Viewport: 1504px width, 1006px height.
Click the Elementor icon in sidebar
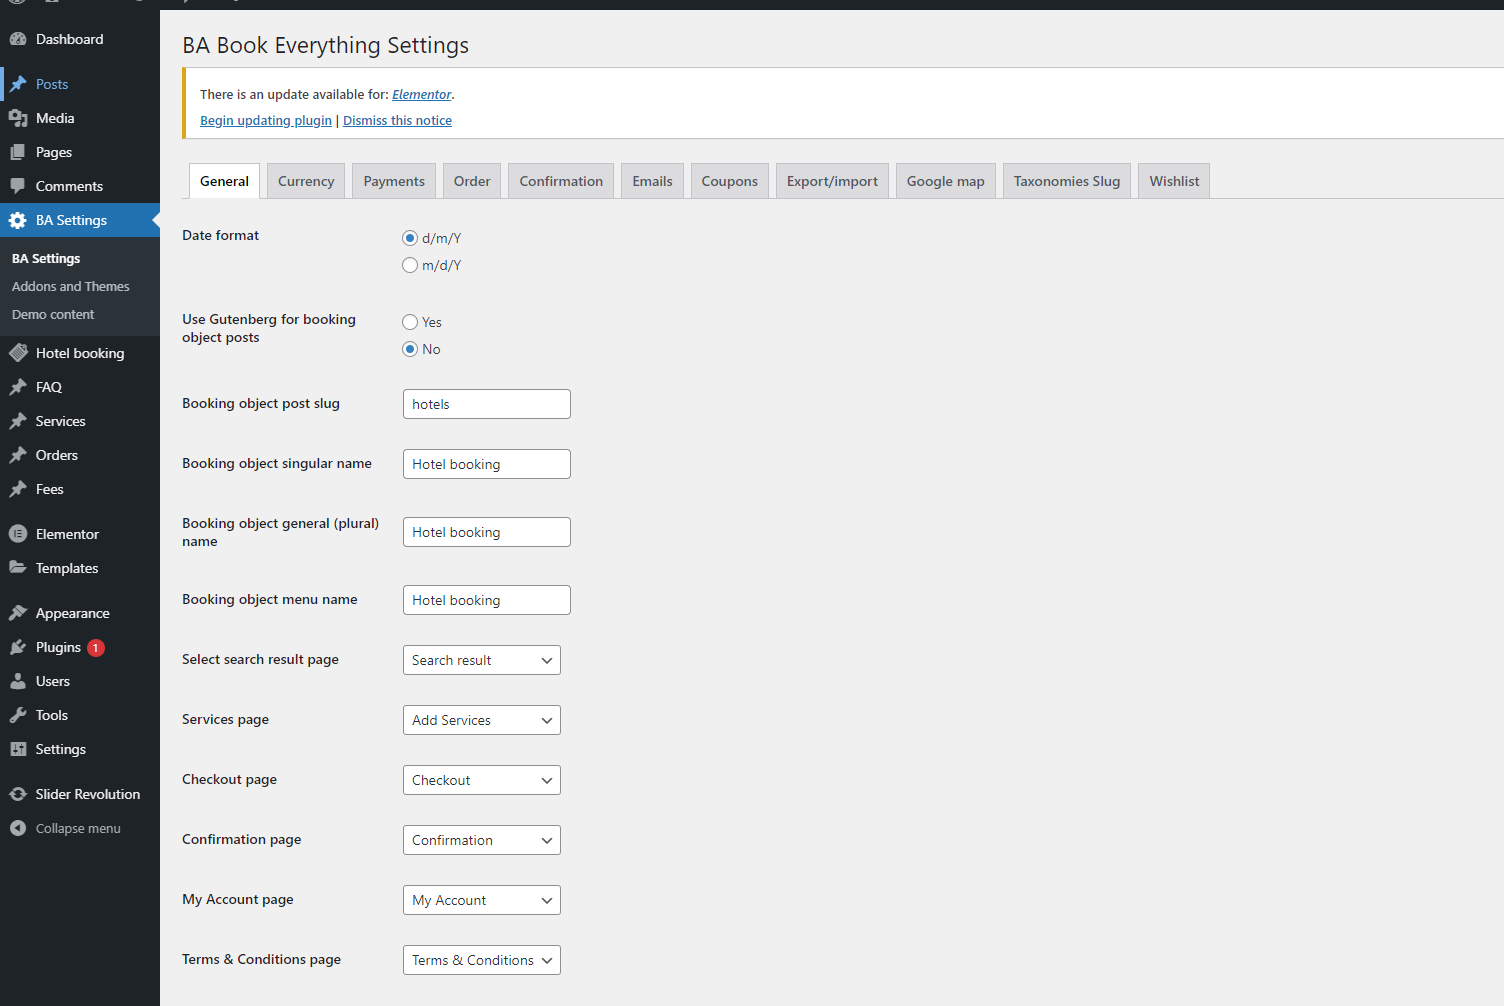18,534
